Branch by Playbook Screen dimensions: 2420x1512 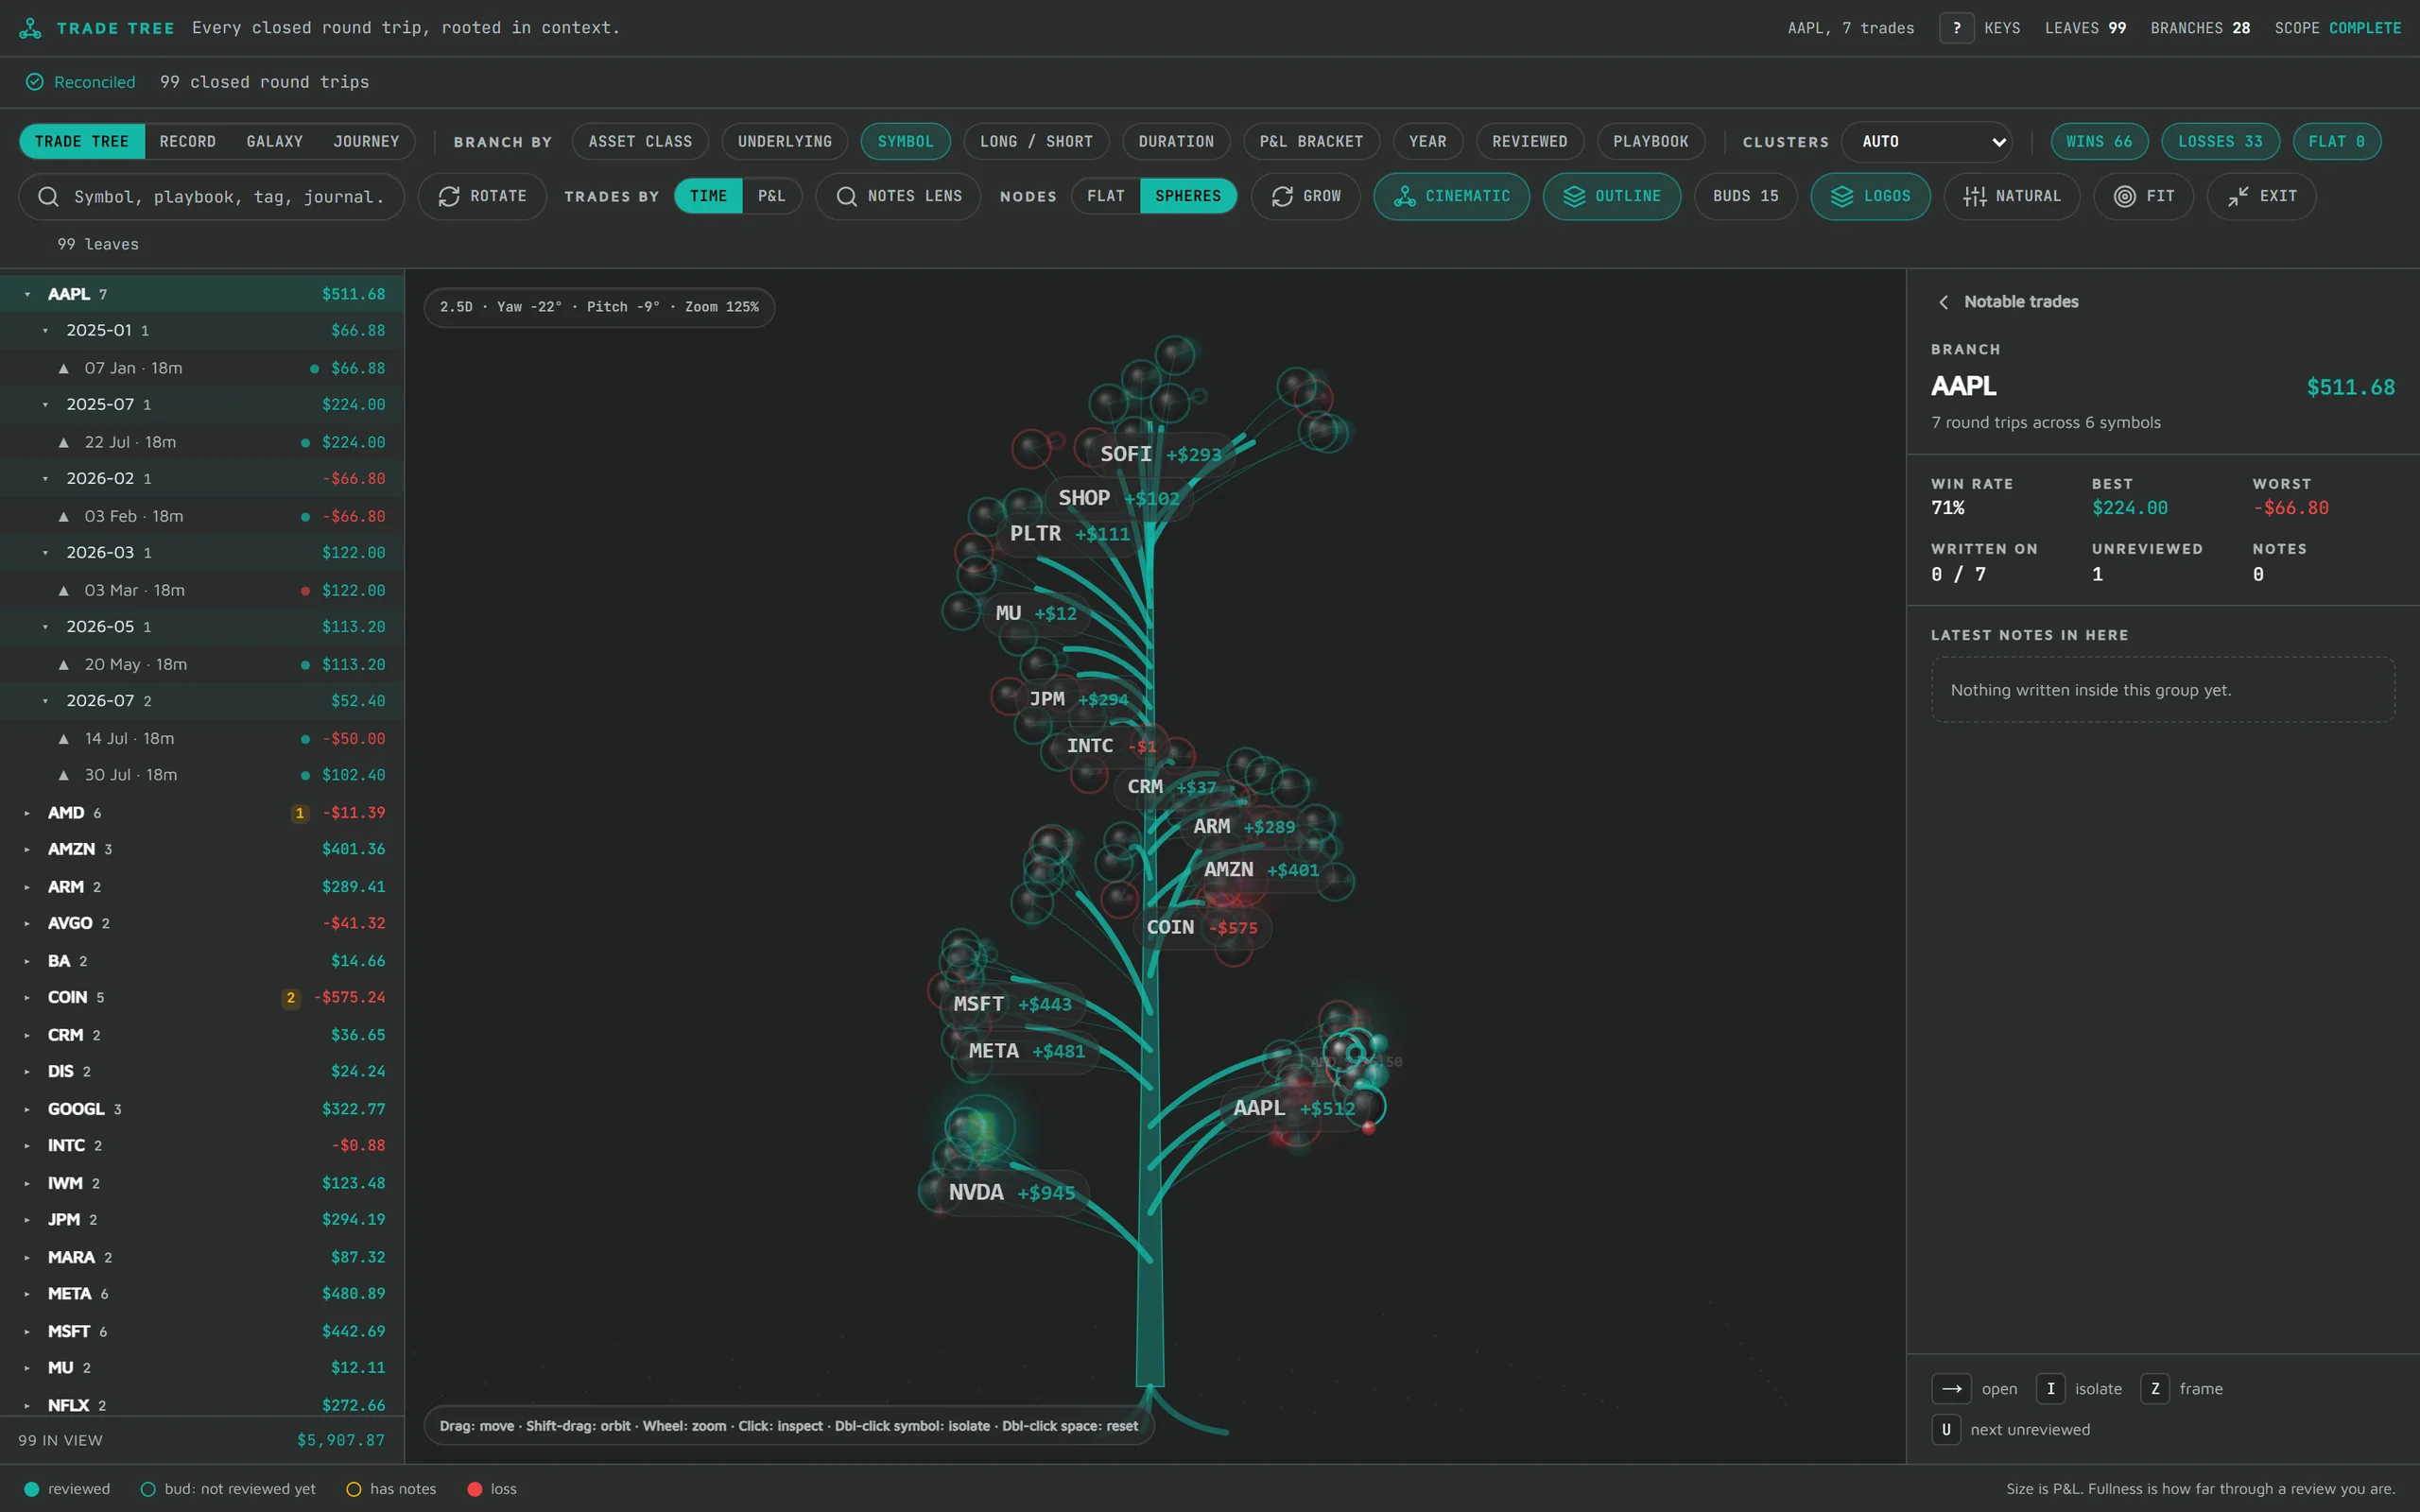pyautogui.click(x=1650, y=141)
